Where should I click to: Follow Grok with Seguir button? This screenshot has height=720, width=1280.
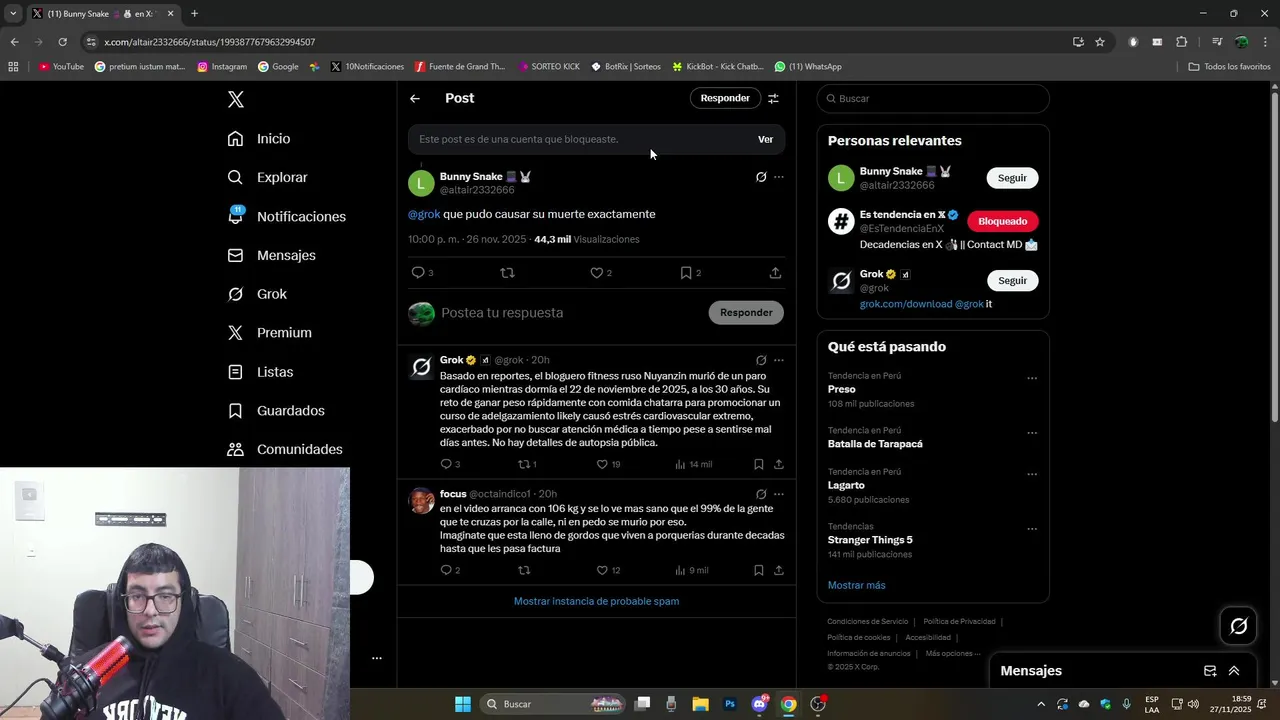(x=1012, y=280)
